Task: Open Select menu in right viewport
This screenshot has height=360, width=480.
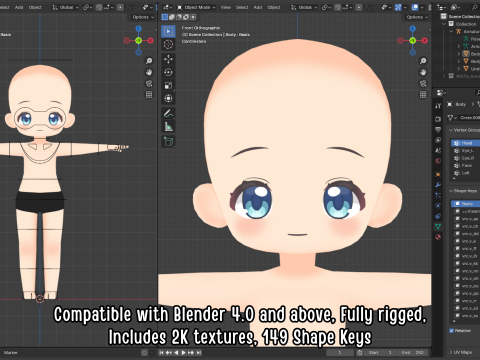Action: point(242,7)
